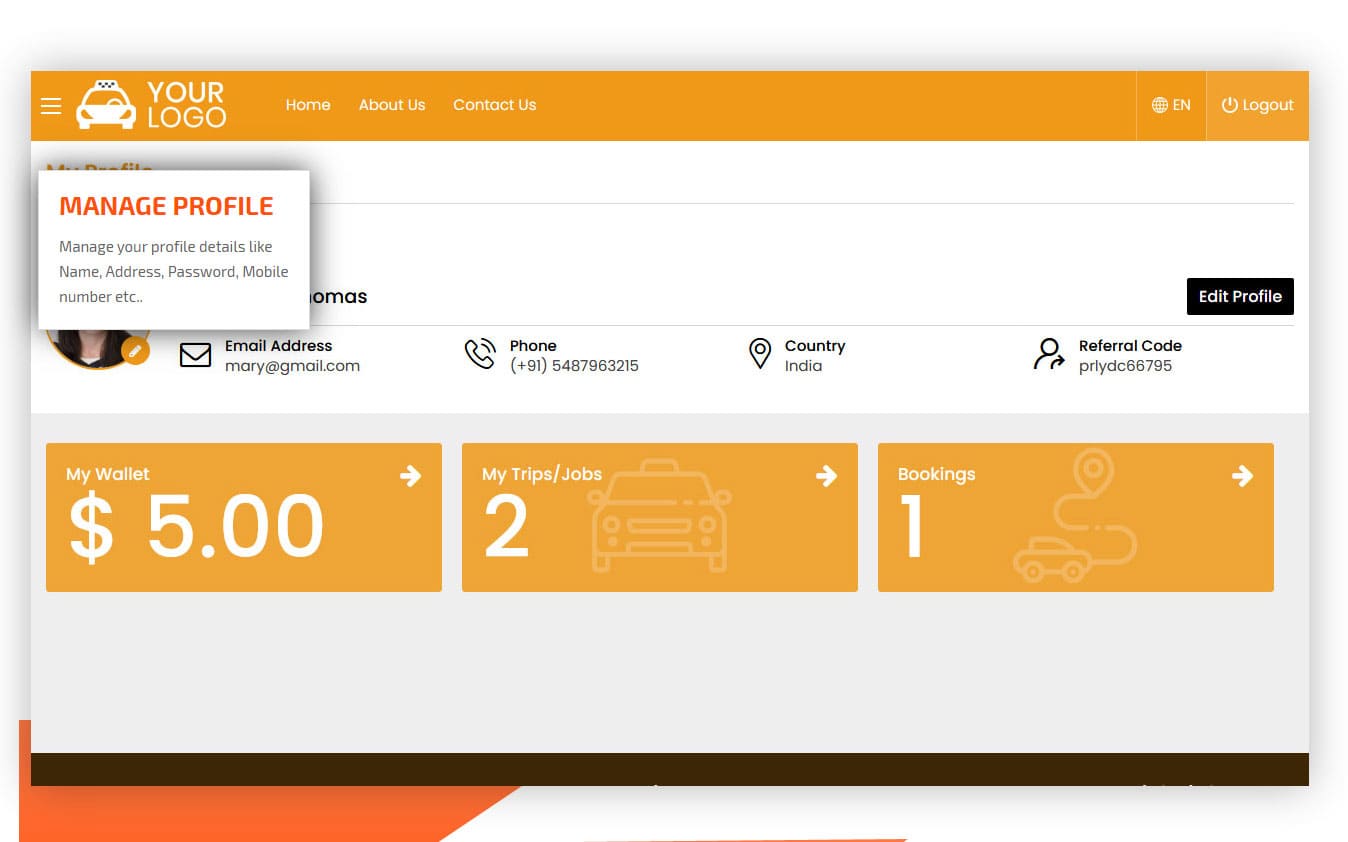Click the phone handset icon

pyautogui.click(x=480, y=354)
